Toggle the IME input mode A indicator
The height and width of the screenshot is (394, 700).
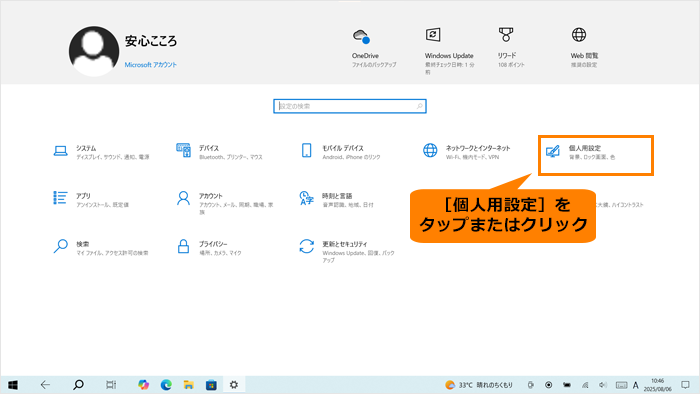click(636, 385)
